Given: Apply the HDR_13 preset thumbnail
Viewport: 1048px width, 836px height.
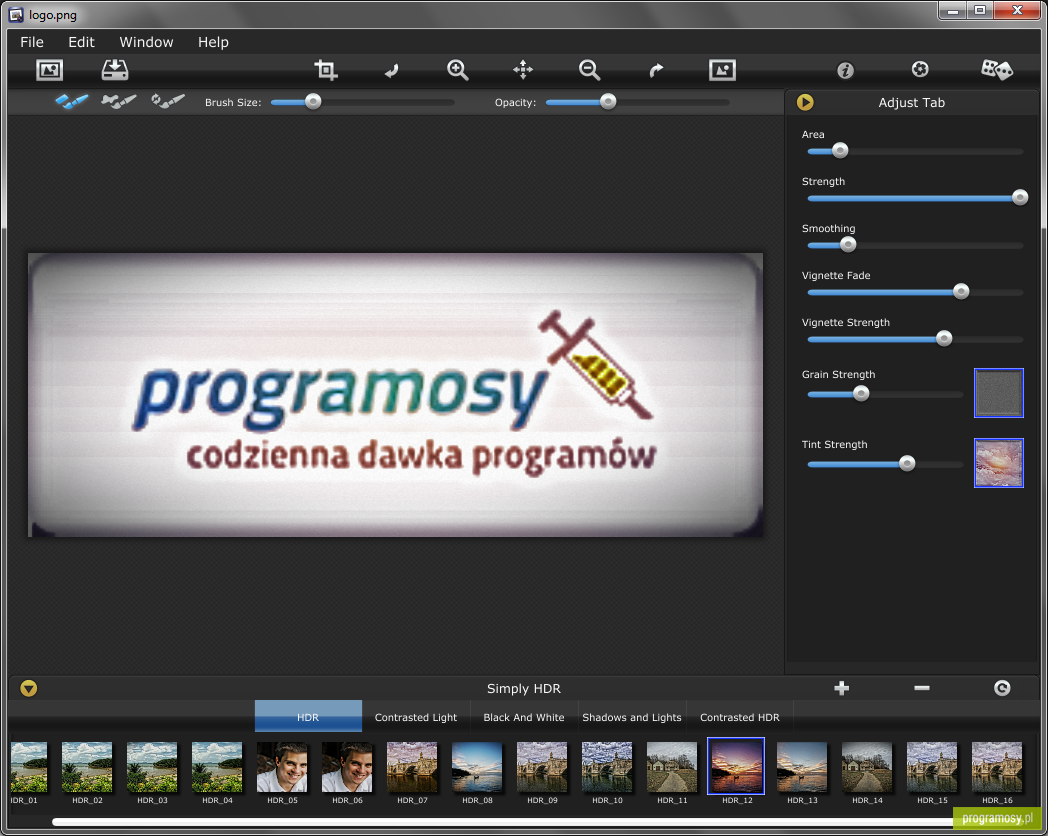Looking at the screenshot, I should (x=802, y=767).
